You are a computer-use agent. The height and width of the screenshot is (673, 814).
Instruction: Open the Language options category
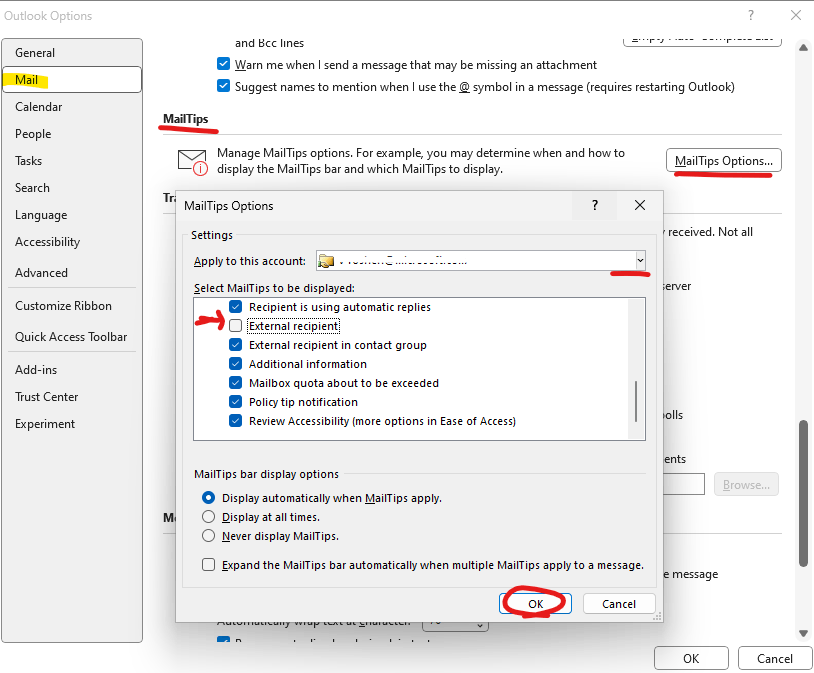click(72, 214)
